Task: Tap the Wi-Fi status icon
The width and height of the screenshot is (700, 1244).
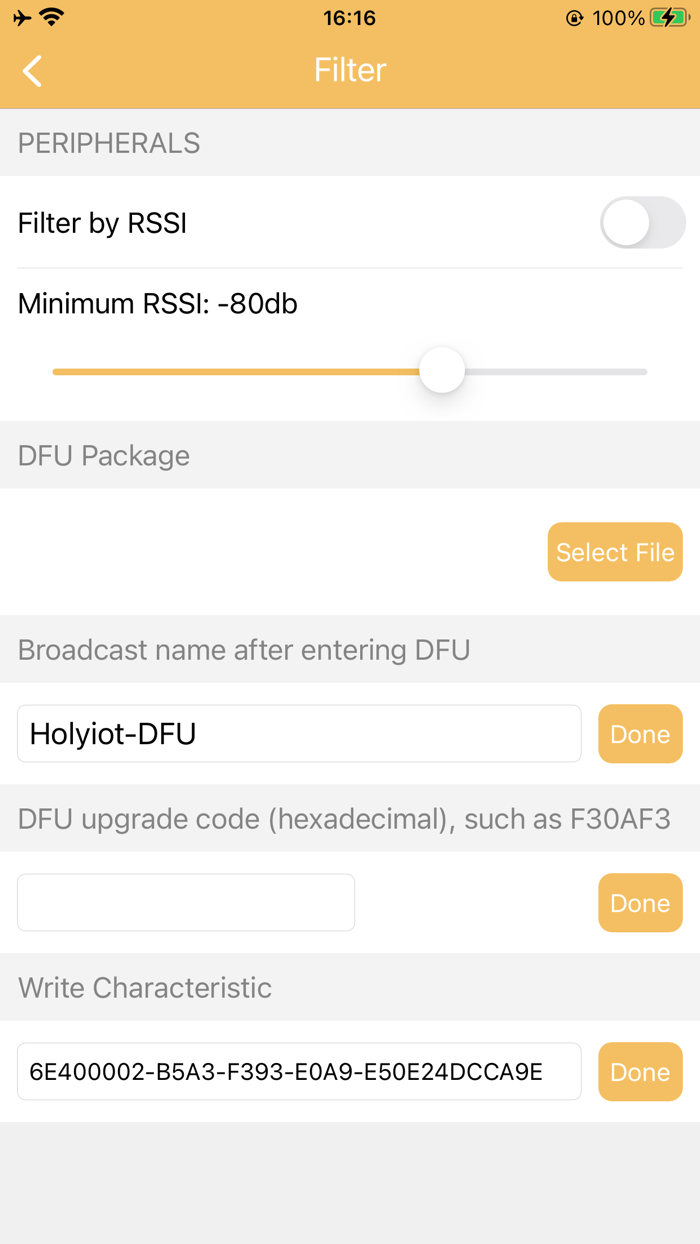Action: point(51,18)
